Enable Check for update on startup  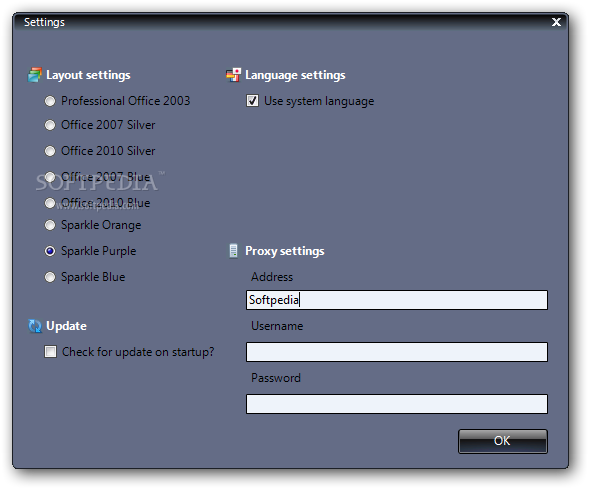tap(50, 352)
